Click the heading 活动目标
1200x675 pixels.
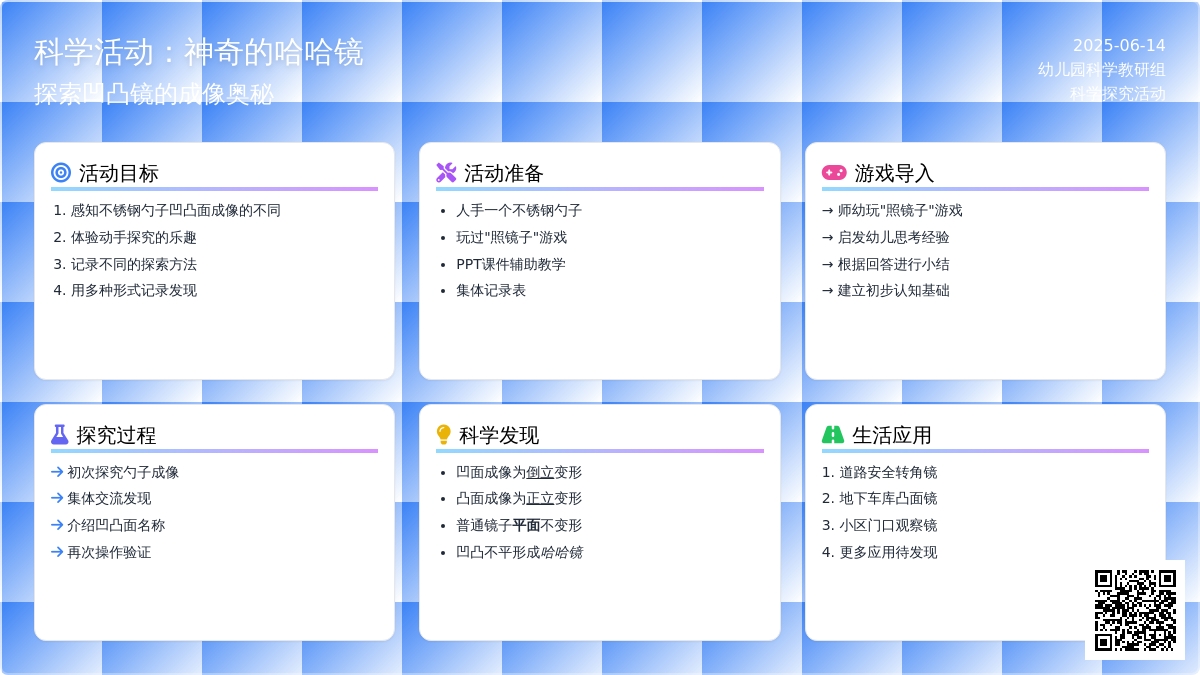point(119,173)
